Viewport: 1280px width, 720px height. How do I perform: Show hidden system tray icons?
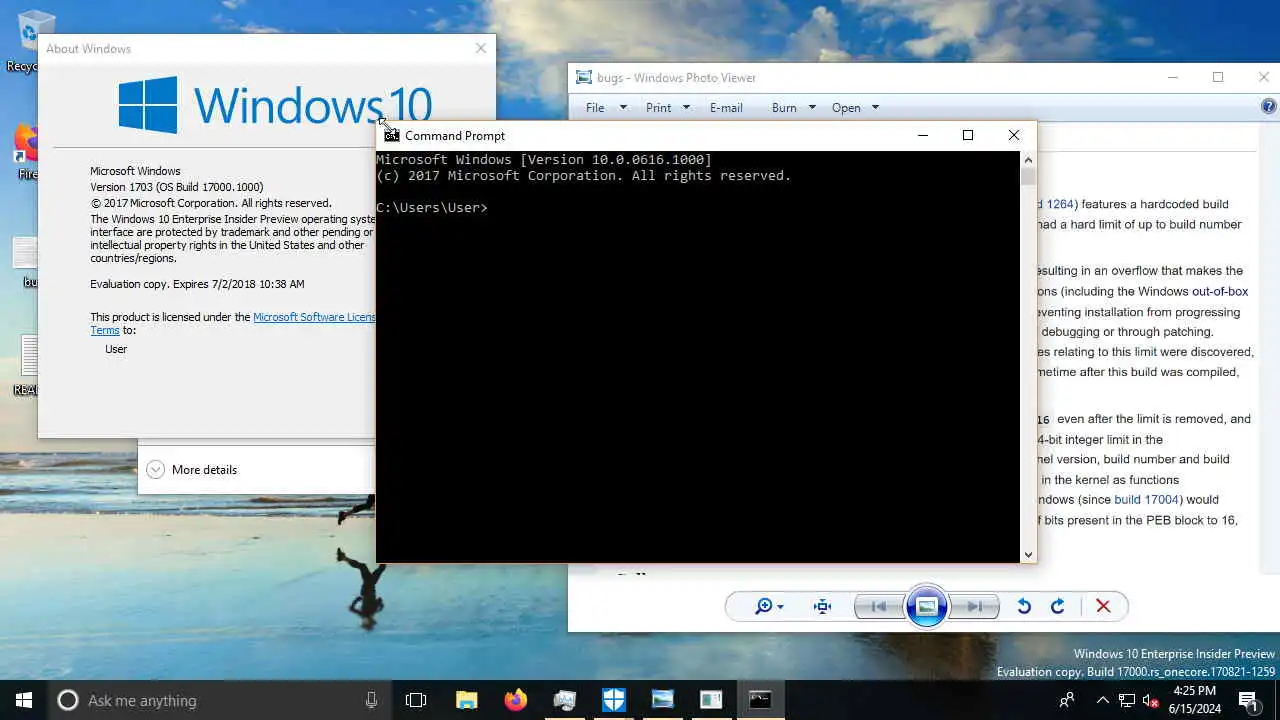pyautogui.click(x=1103, y=700)
